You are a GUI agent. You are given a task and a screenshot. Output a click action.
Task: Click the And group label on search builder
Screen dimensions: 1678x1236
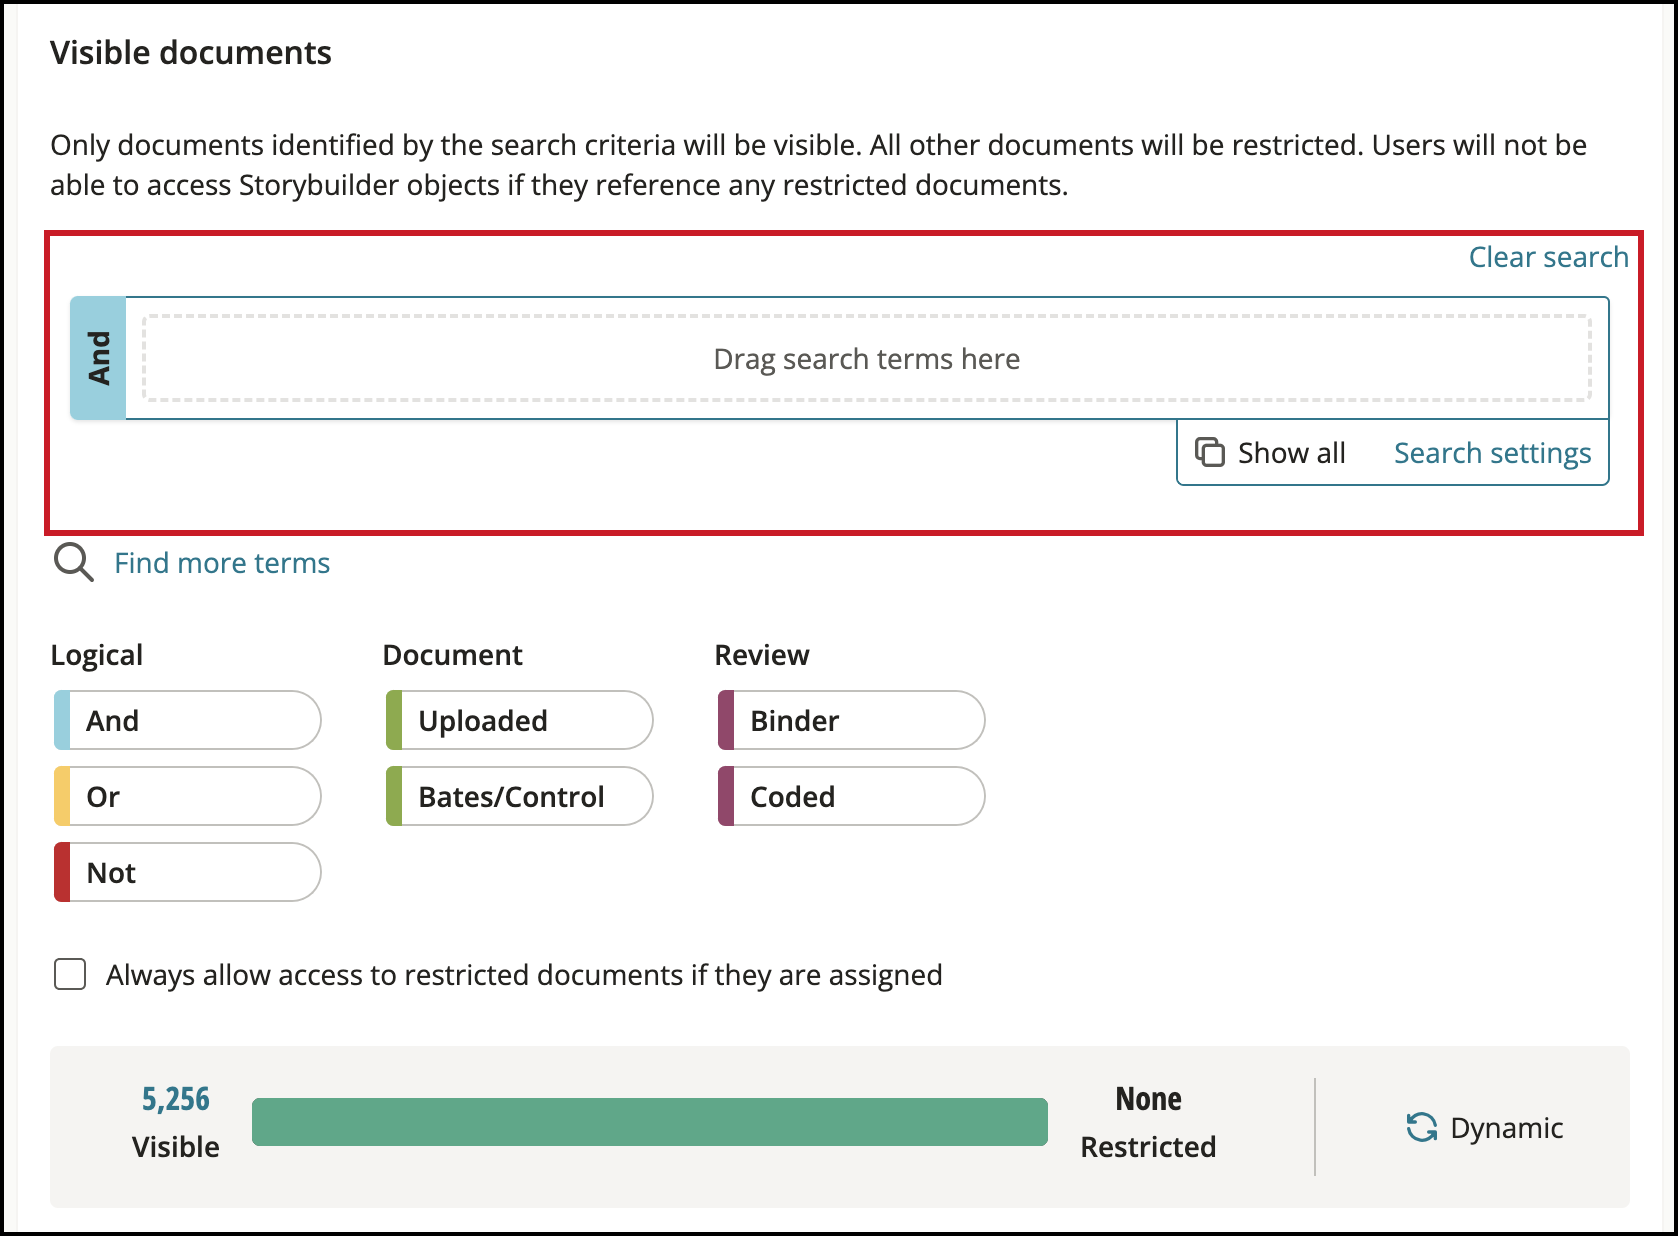pyautogui.click(x=98, y=358)
